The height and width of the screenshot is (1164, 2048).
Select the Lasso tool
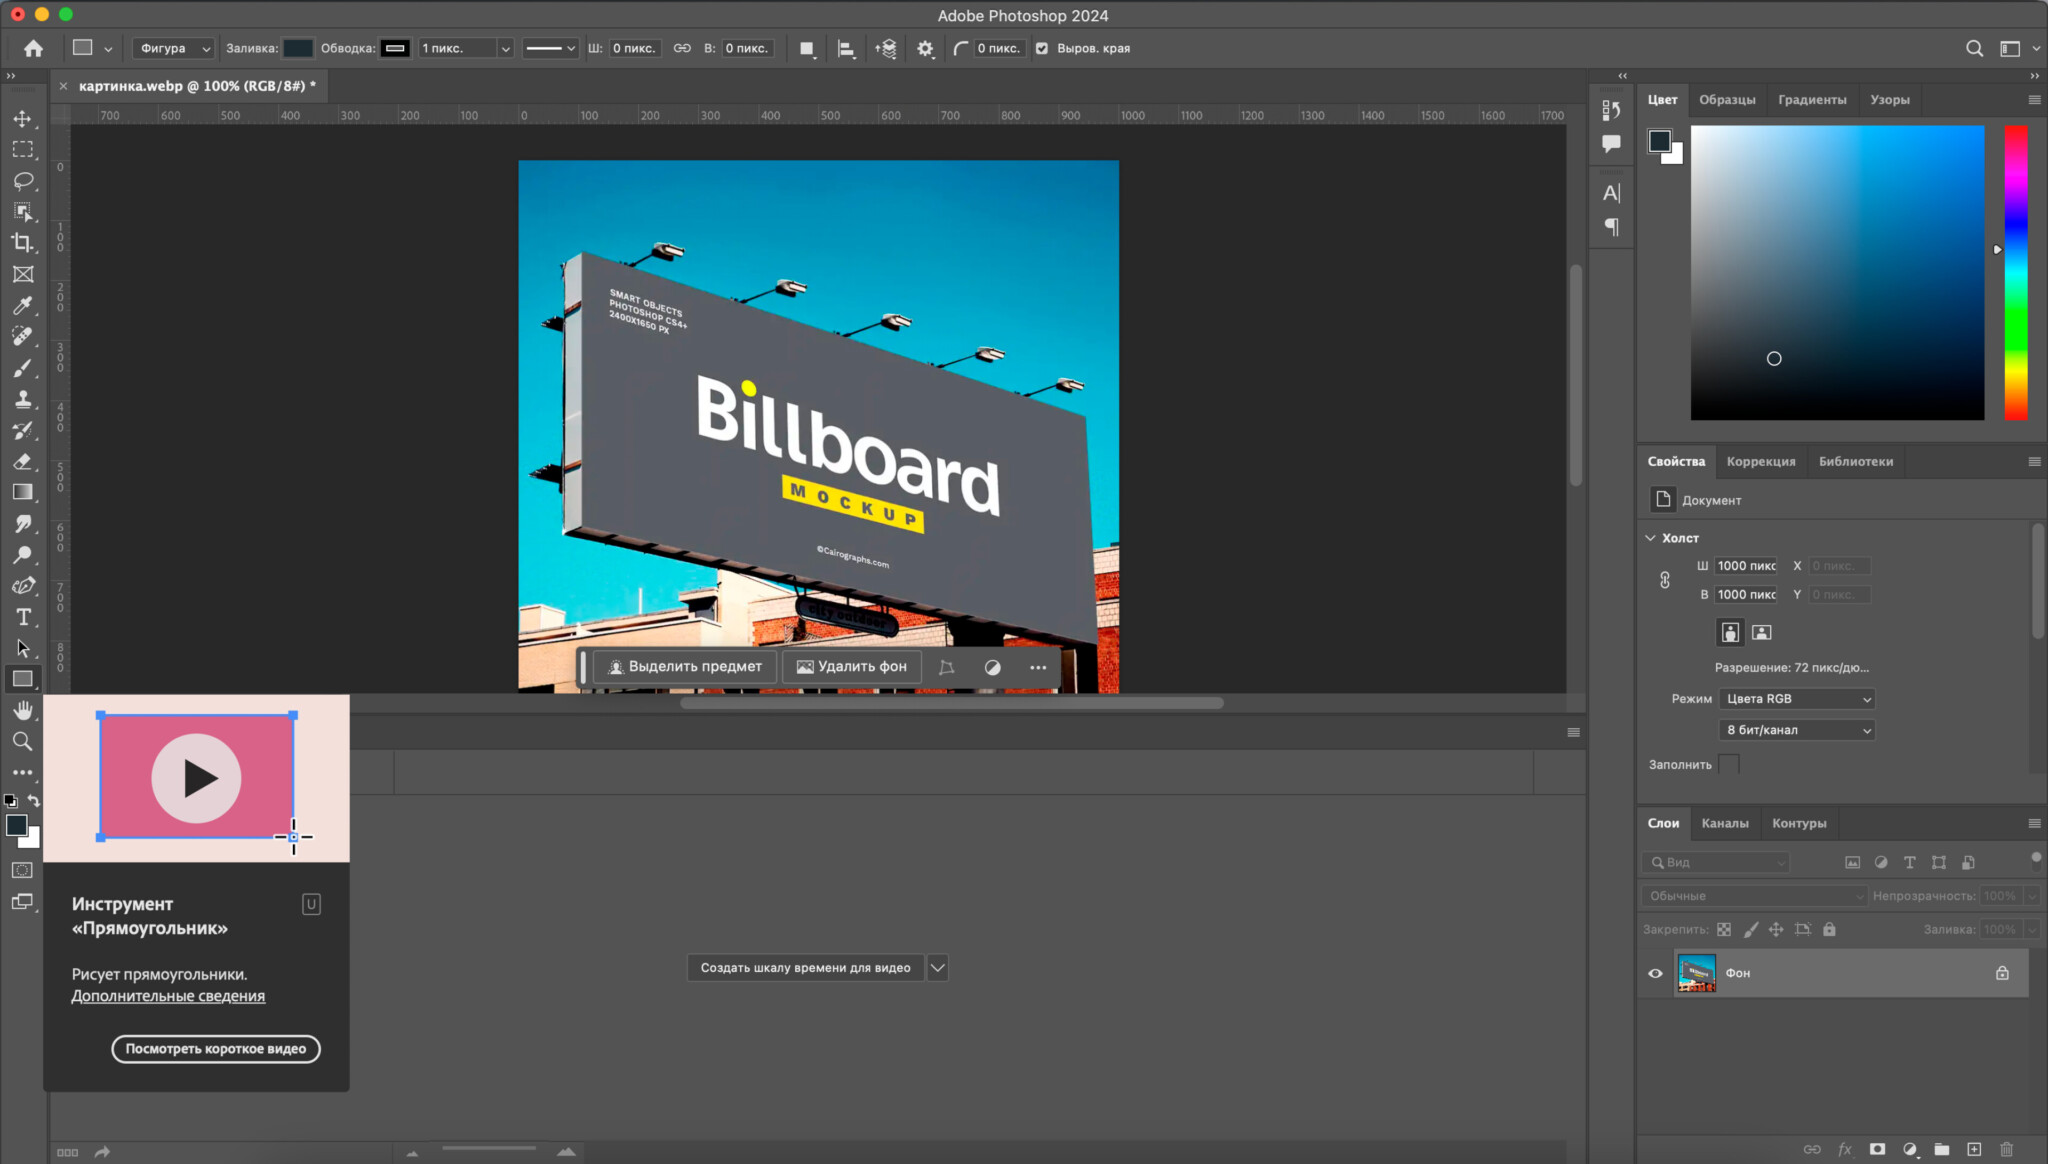pyautogui.click(x=22, y=181)
